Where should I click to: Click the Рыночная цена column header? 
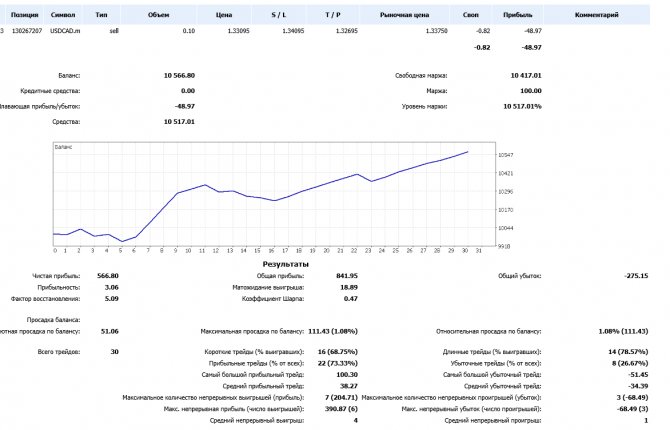pos(404,15)
